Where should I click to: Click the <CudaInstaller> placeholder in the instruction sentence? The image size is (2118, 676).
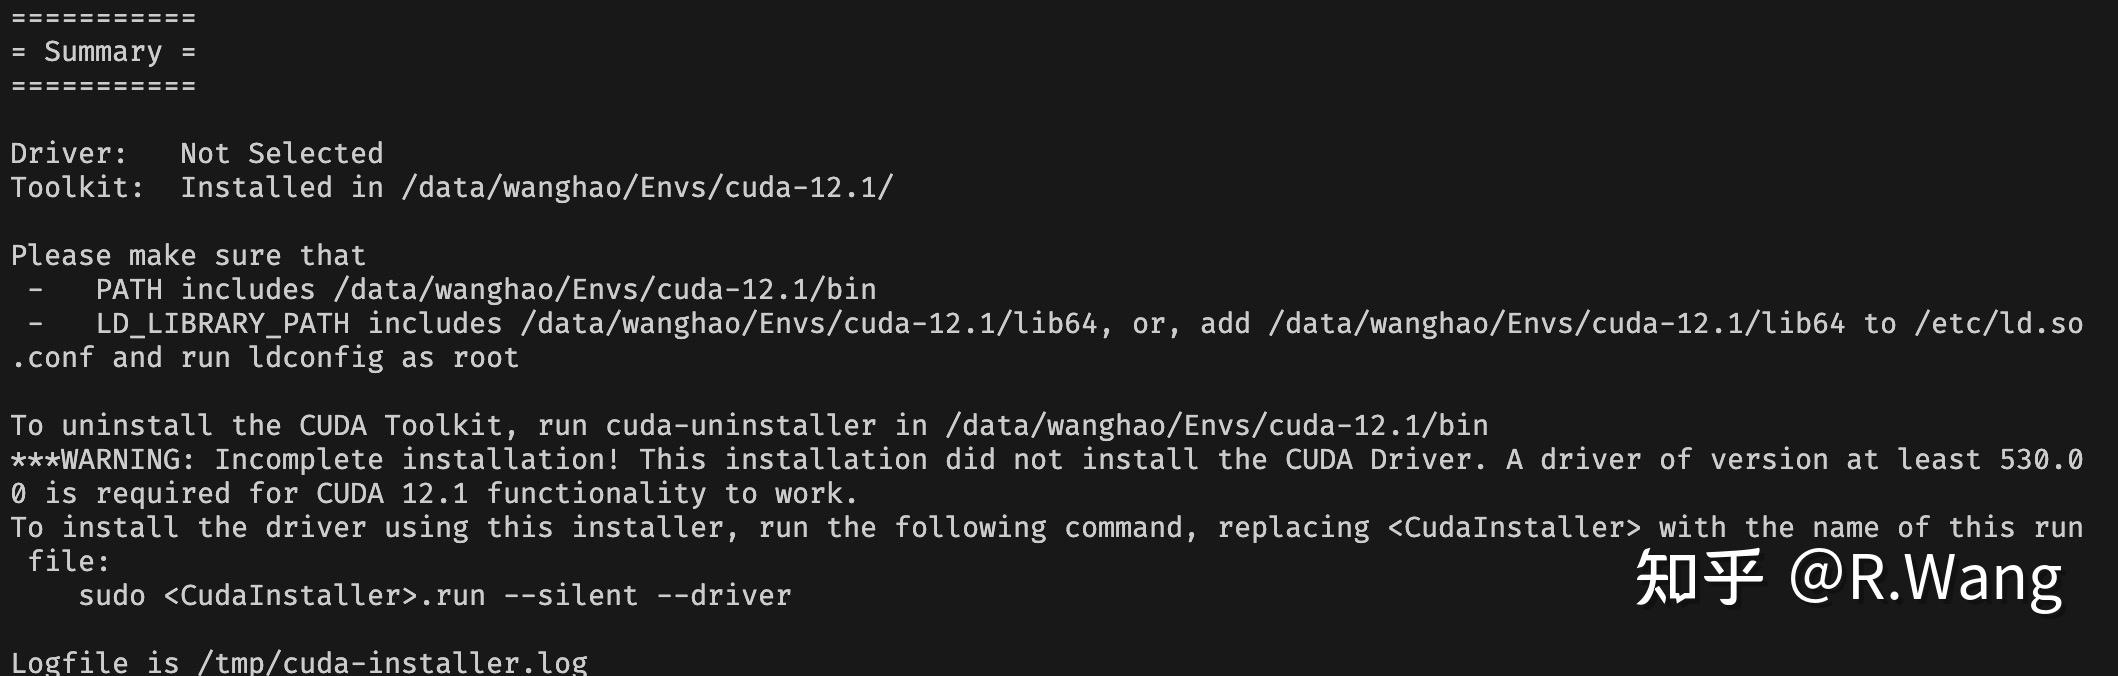(1514, 528)
